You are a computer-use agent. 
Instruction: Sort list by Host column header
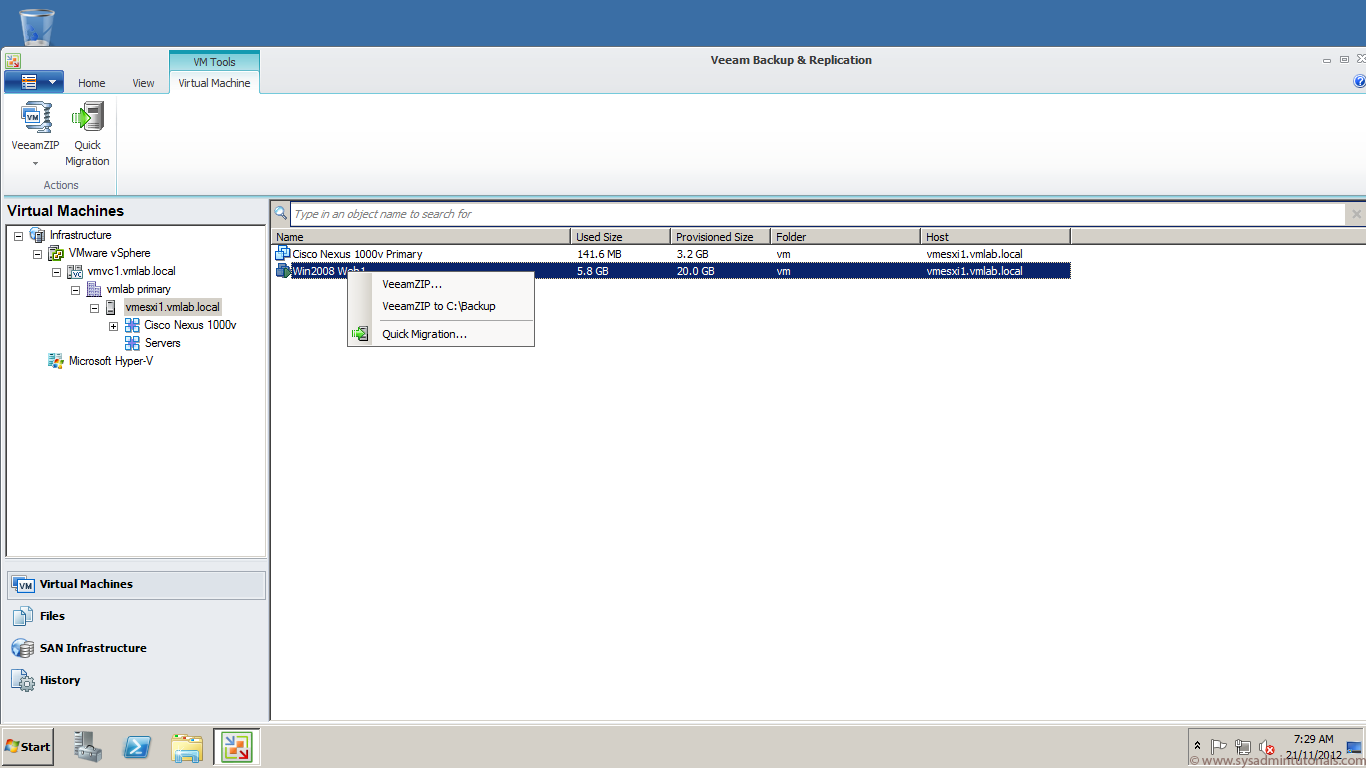(x=995, y=237)
